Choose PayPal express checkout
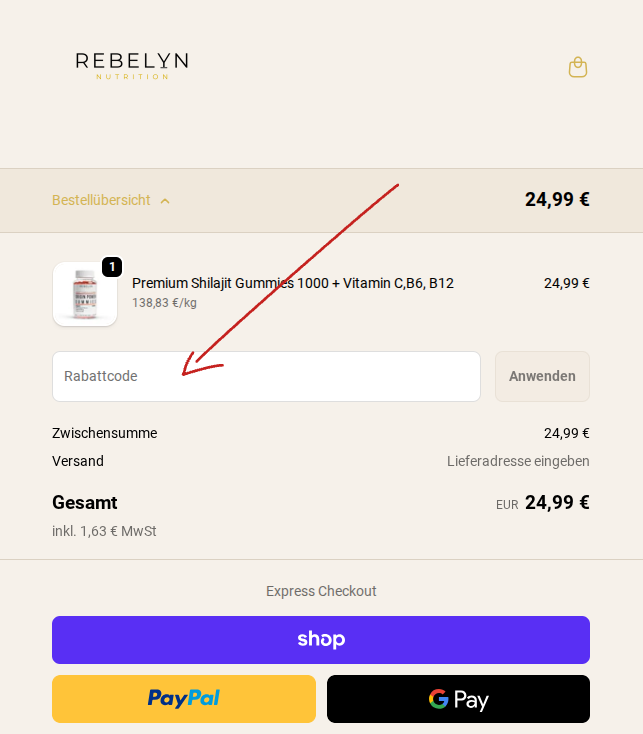Image resolution: width=643 pixels, height=734 pixels. pyautogui.click(x=184, y=699)
